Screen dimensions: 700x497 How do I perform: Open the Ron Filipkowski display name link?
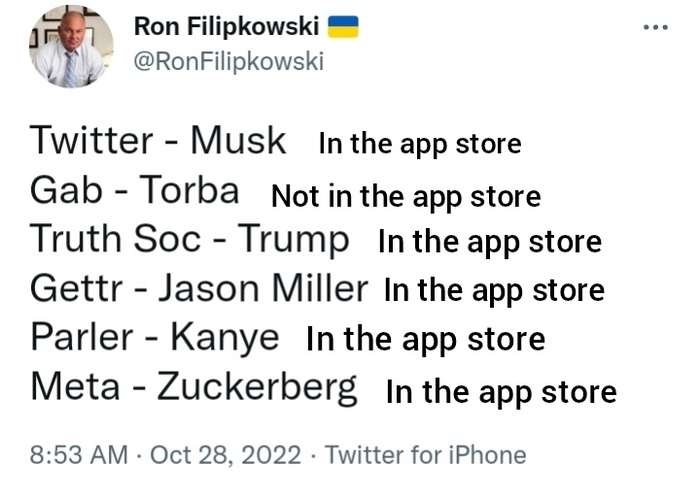(224, 27)
